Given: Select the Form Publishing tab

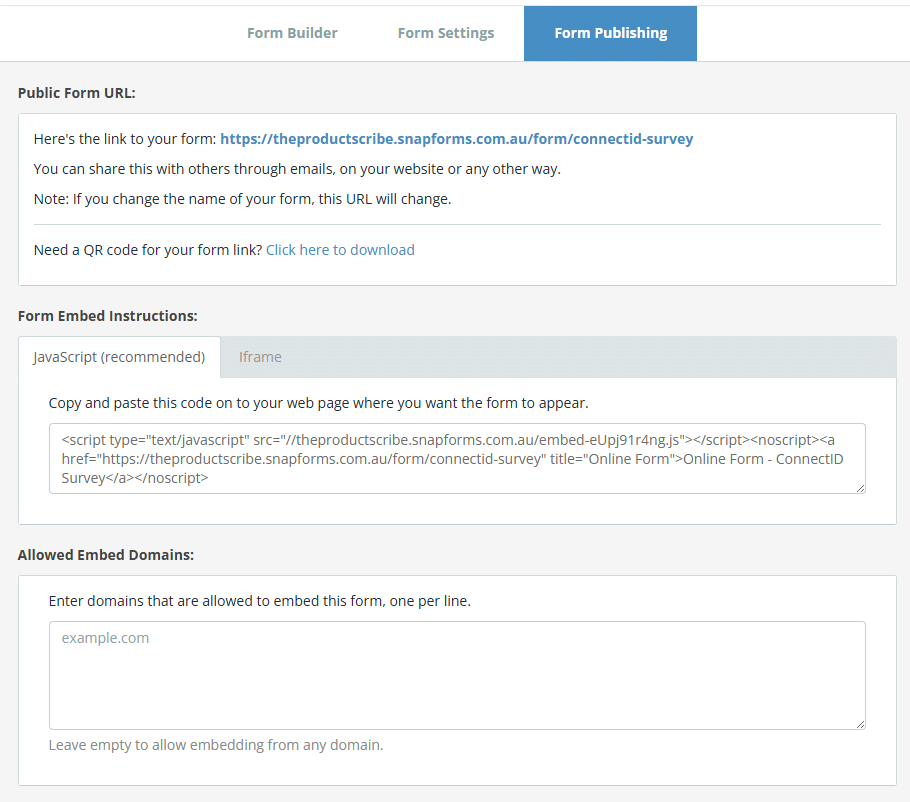Looking at the screenshot, I should (x=610, y=33).
